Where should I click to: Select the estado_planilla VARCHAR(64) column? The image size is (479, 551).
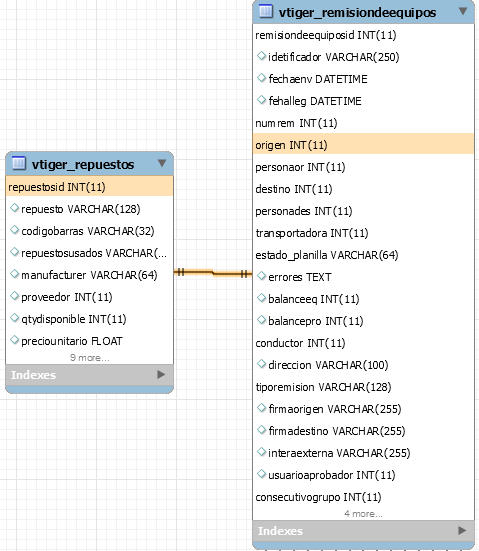tap(363, 255)
